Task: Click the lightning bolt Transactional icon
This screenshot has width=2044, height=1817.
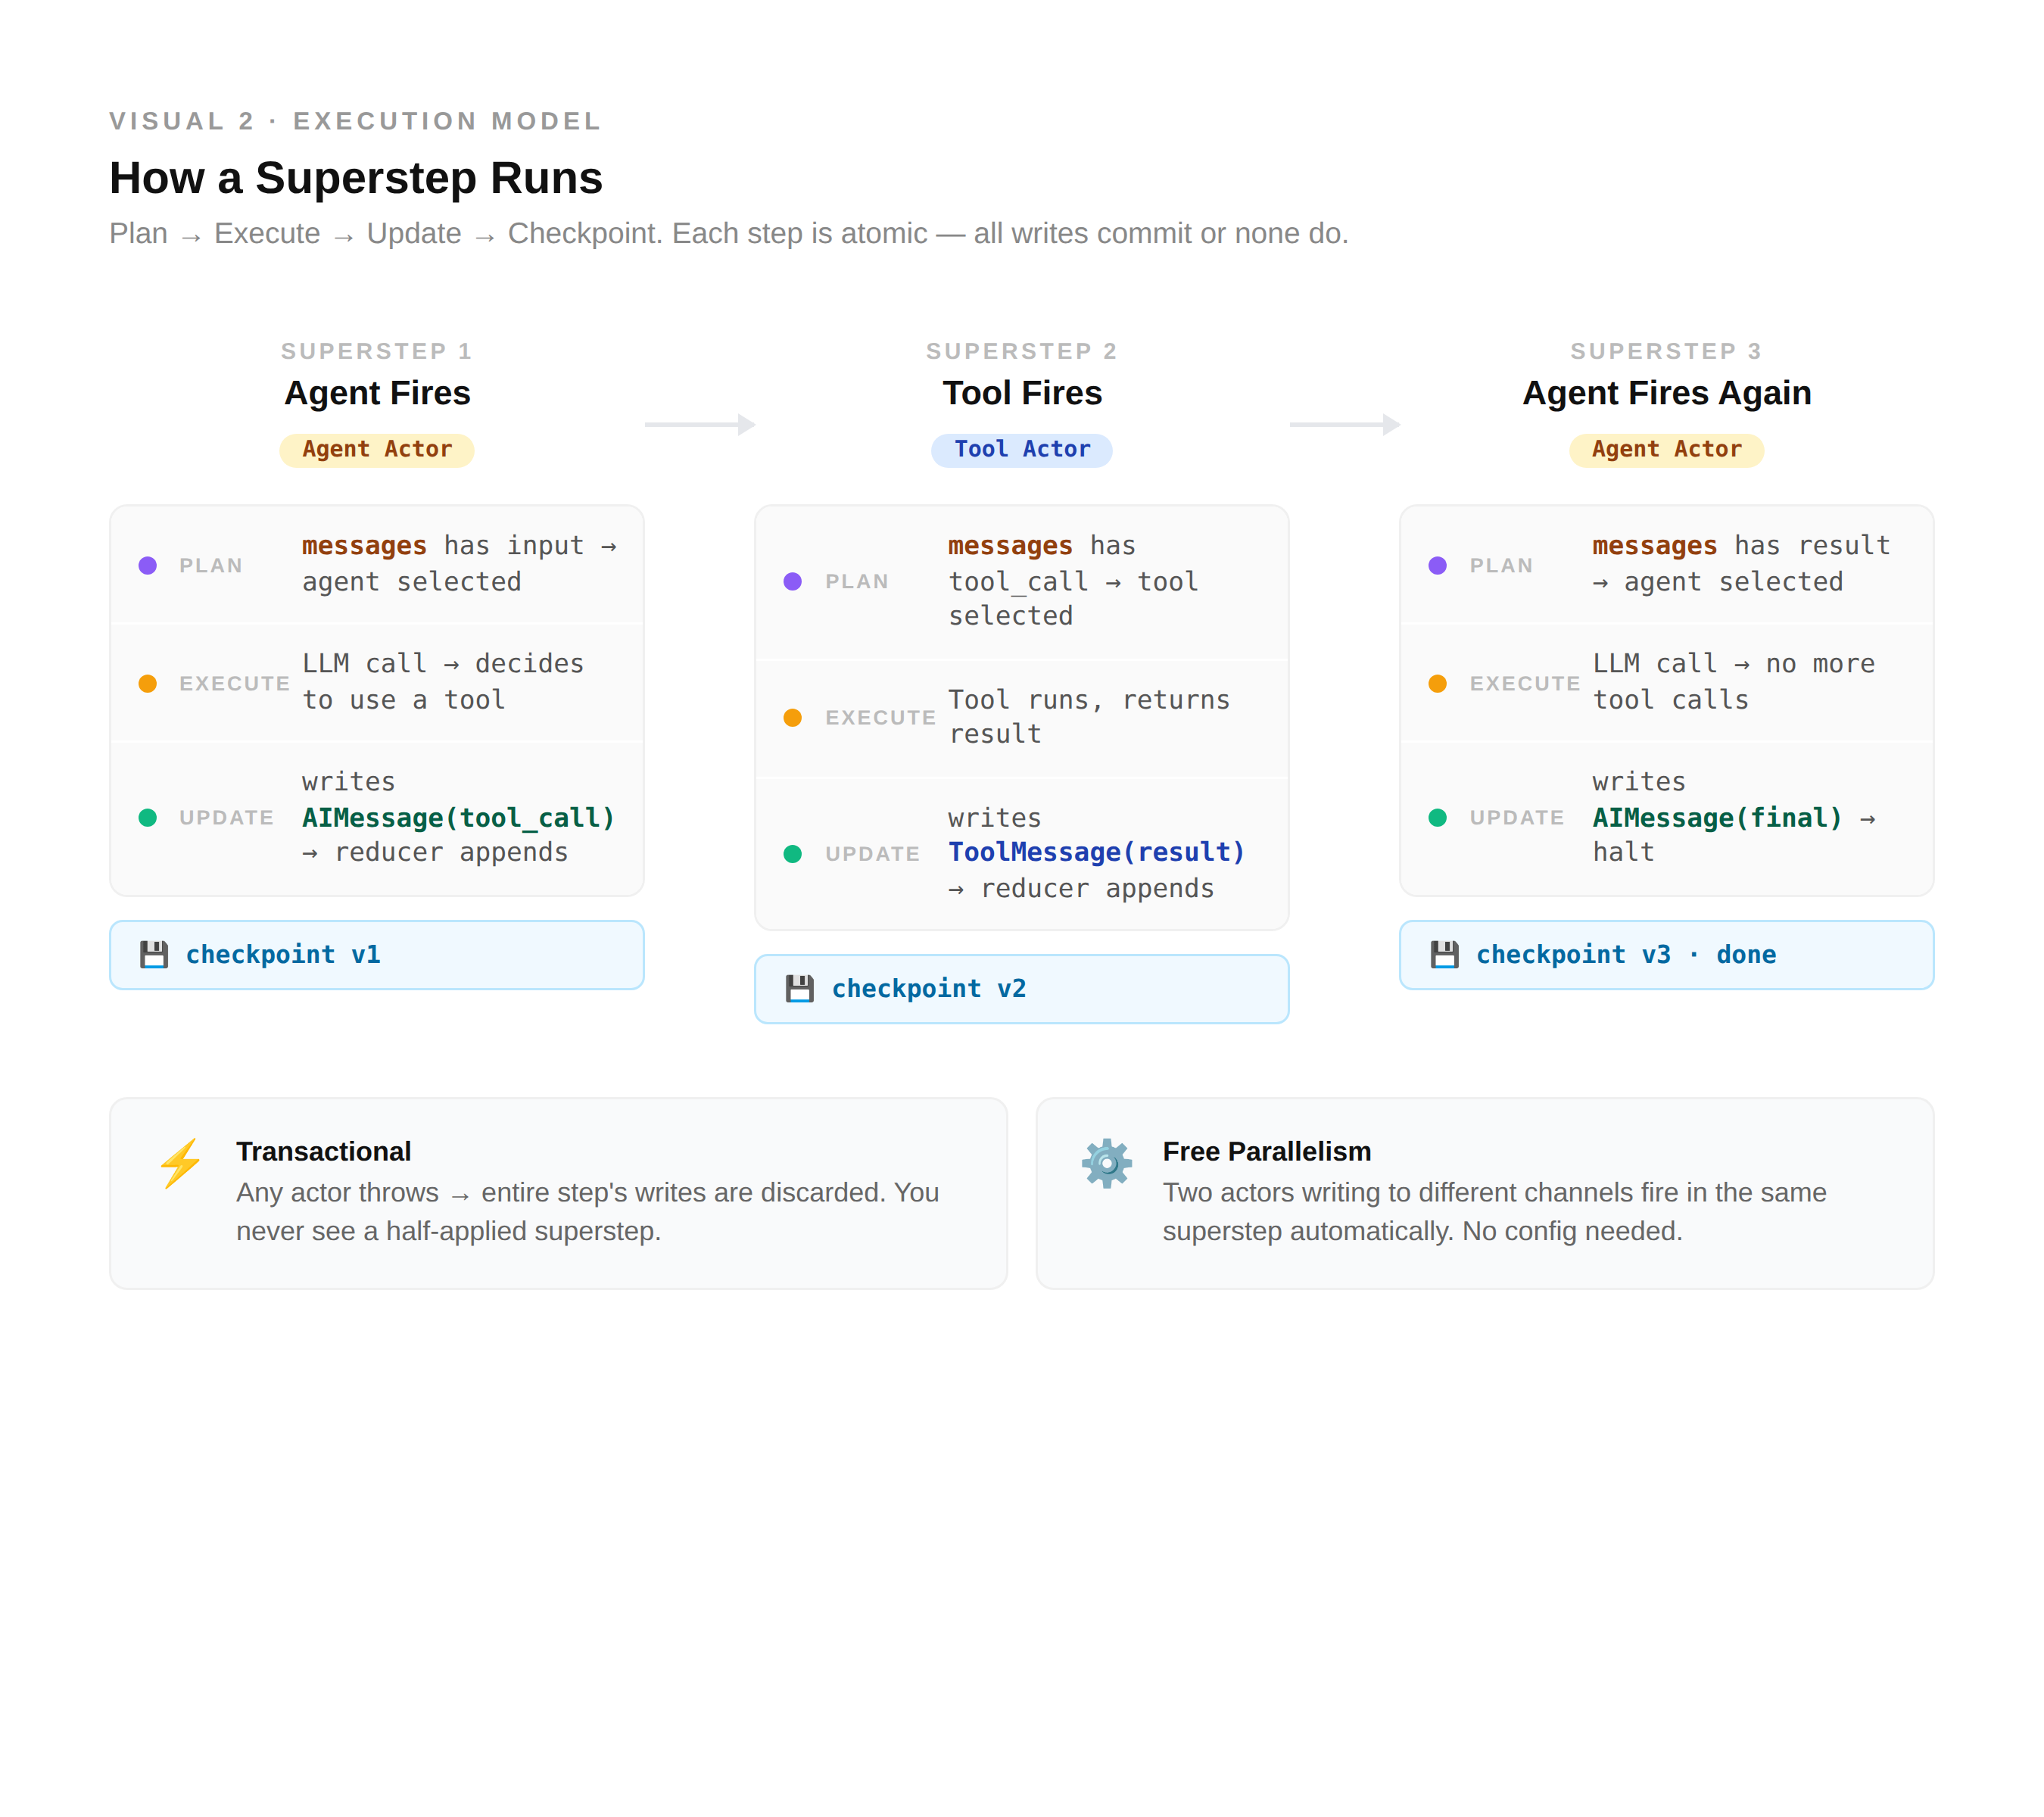Action: coord(181,1163)
